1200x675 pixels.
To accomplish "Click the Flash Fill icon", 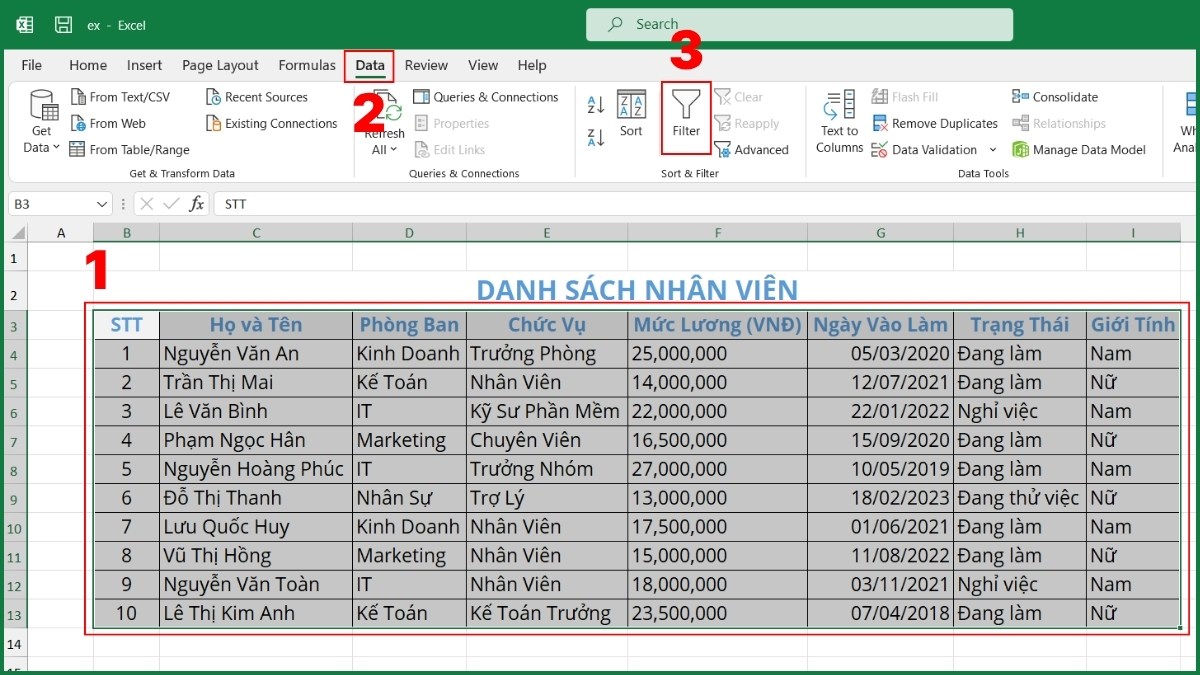I will tap(906, 96).
